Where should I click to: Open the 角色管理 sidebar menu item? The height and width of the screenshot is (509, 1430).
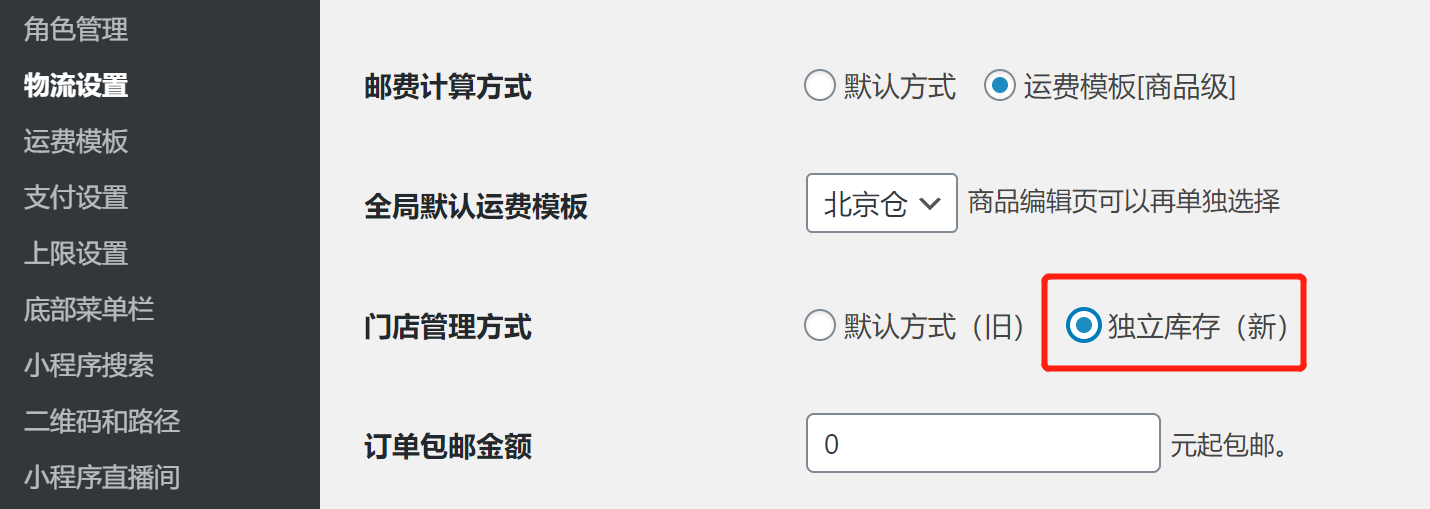pos(76,30)
